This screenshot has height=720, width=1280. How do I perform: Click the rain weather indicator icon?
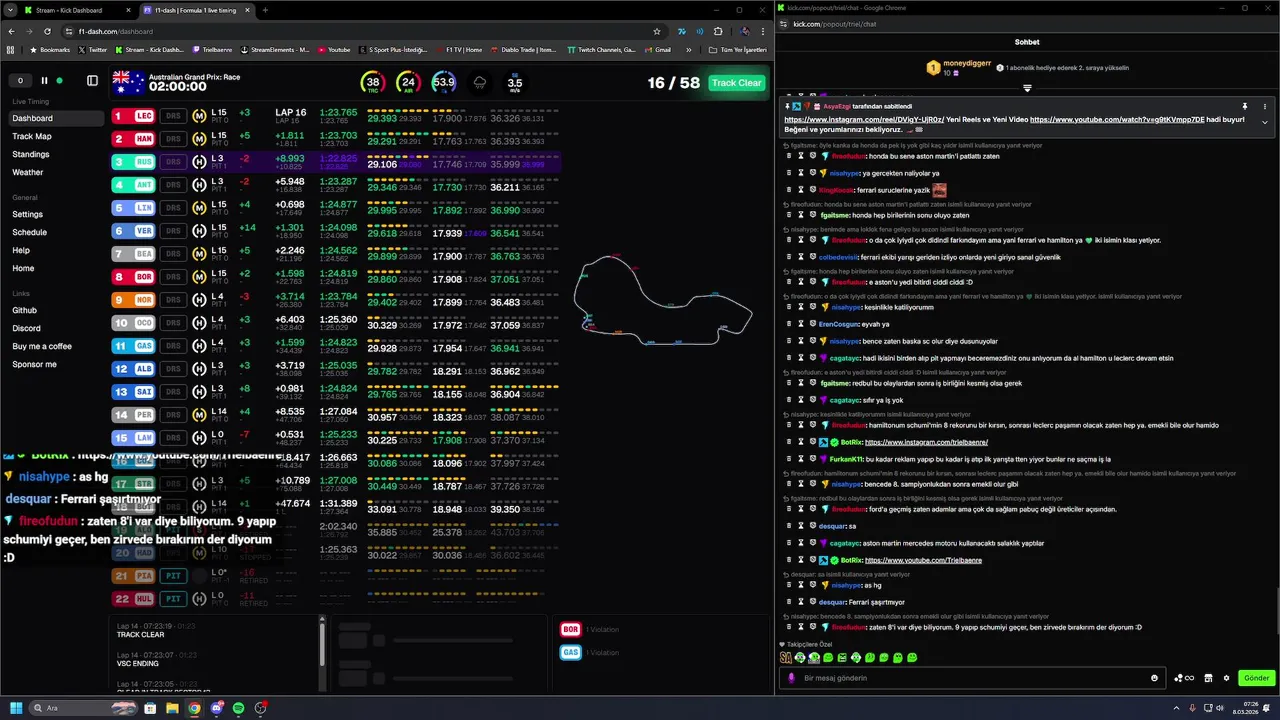point(480,83)
